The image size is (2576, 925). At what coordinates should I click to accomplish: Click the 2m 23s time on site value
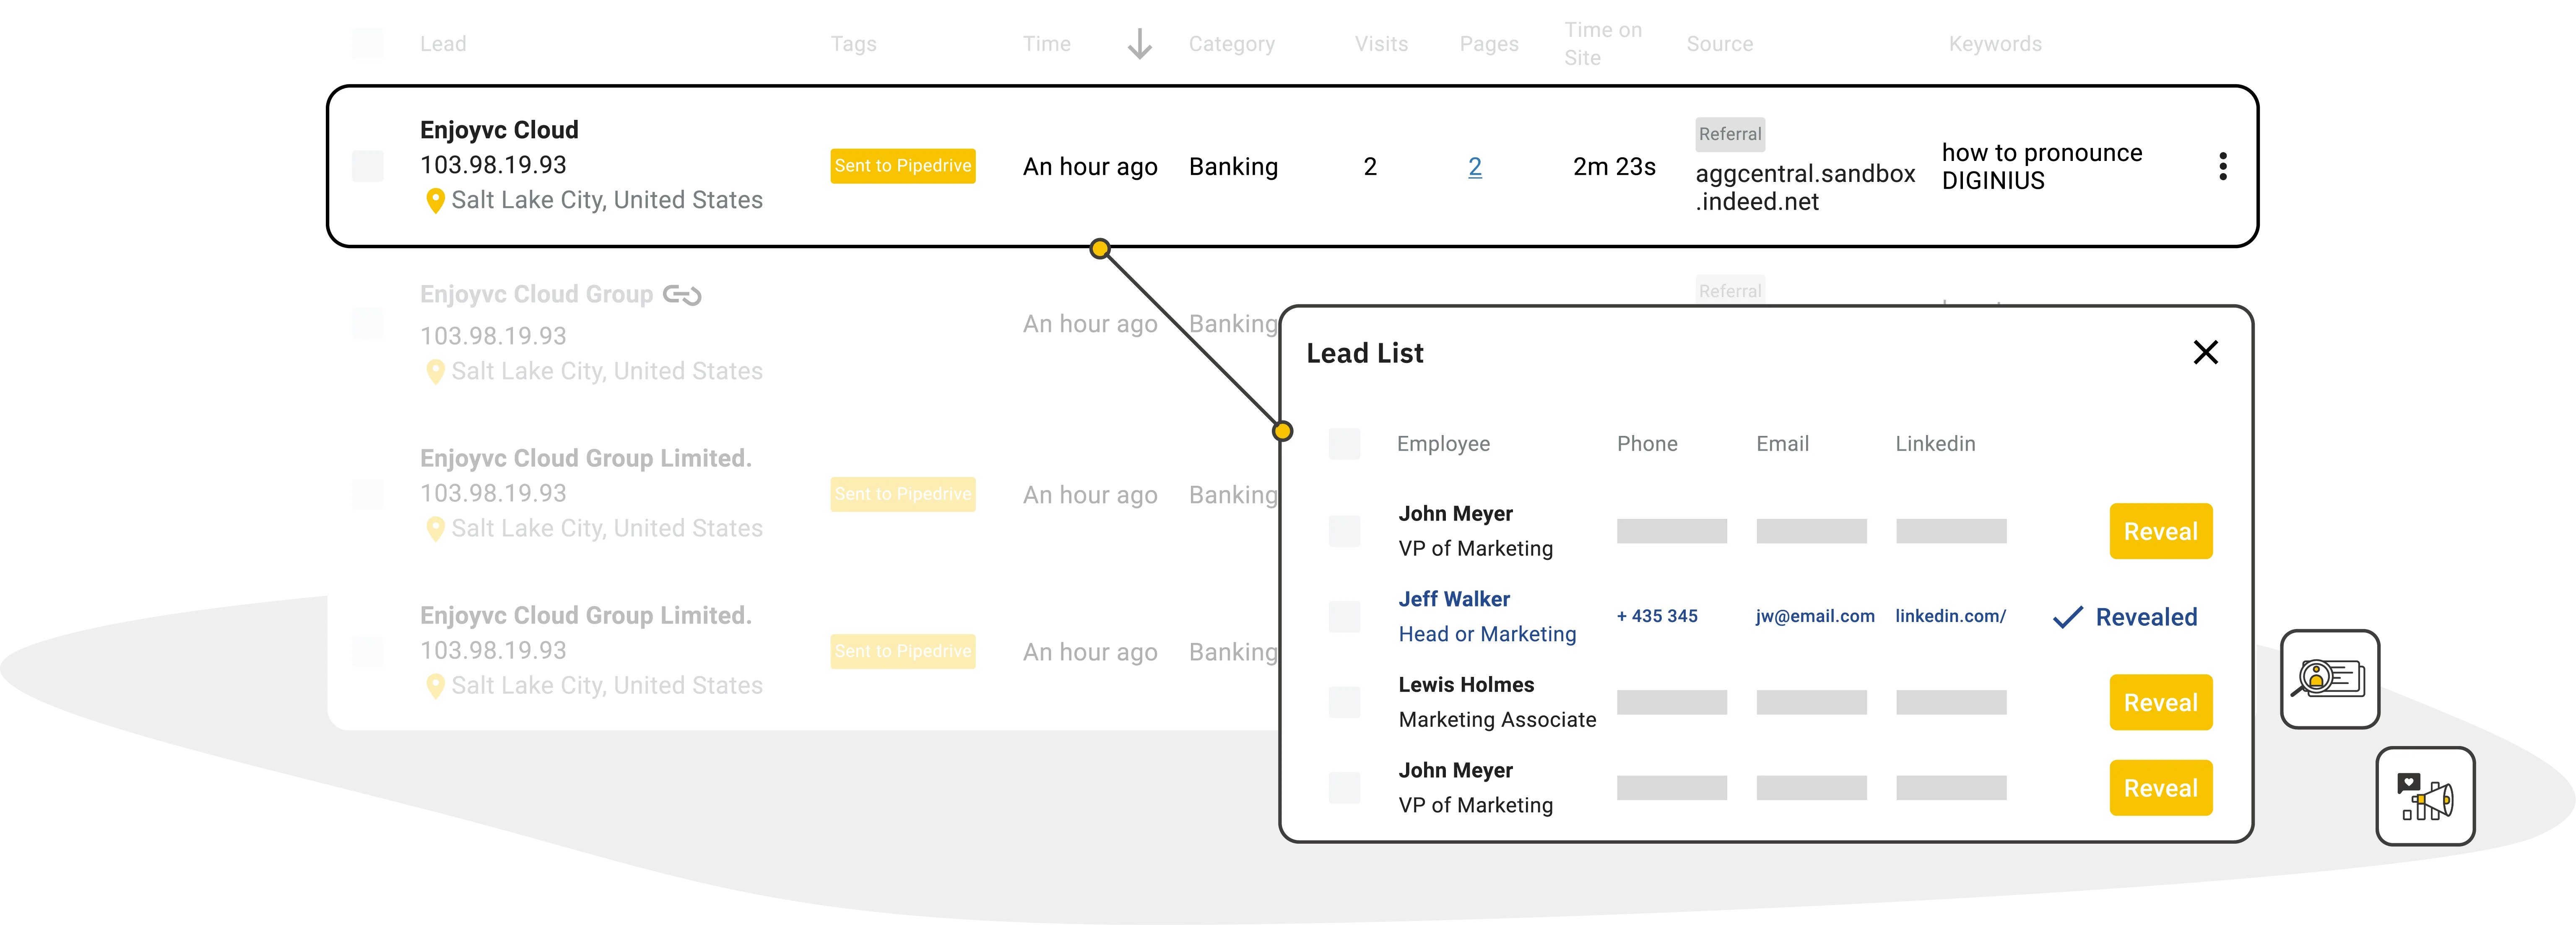(x=1614, y=167)
